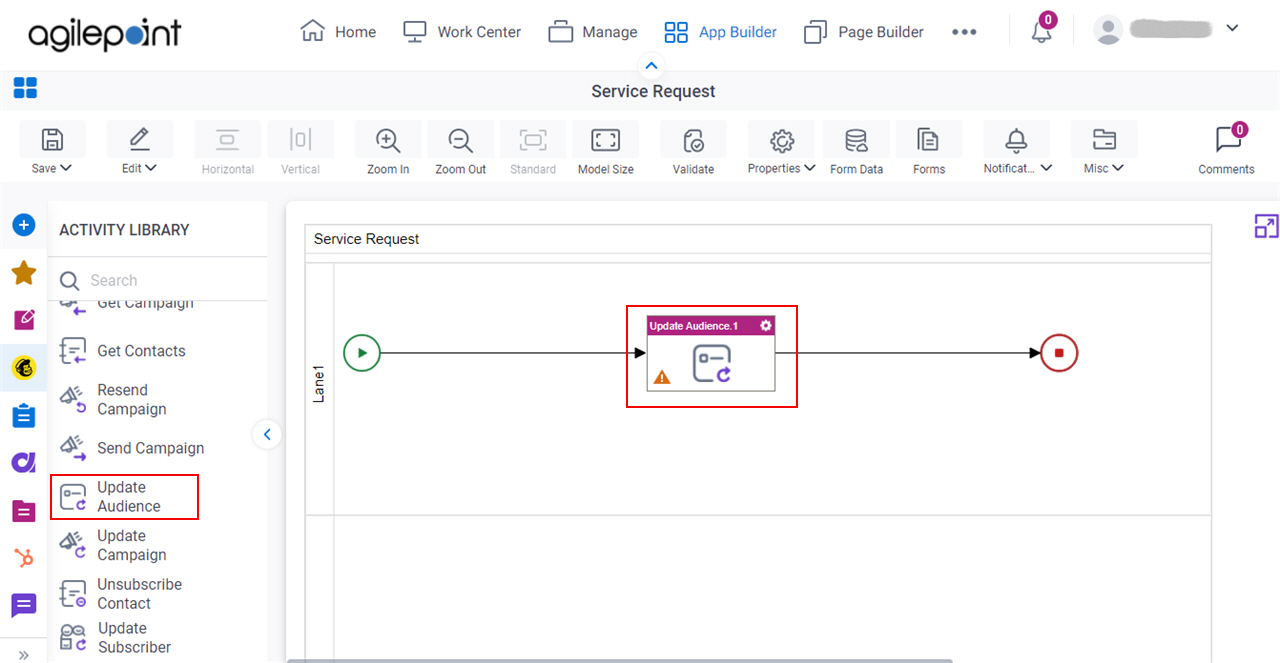
Task: Open Favorites star tab in sidebar
Action: coord(24,272)
